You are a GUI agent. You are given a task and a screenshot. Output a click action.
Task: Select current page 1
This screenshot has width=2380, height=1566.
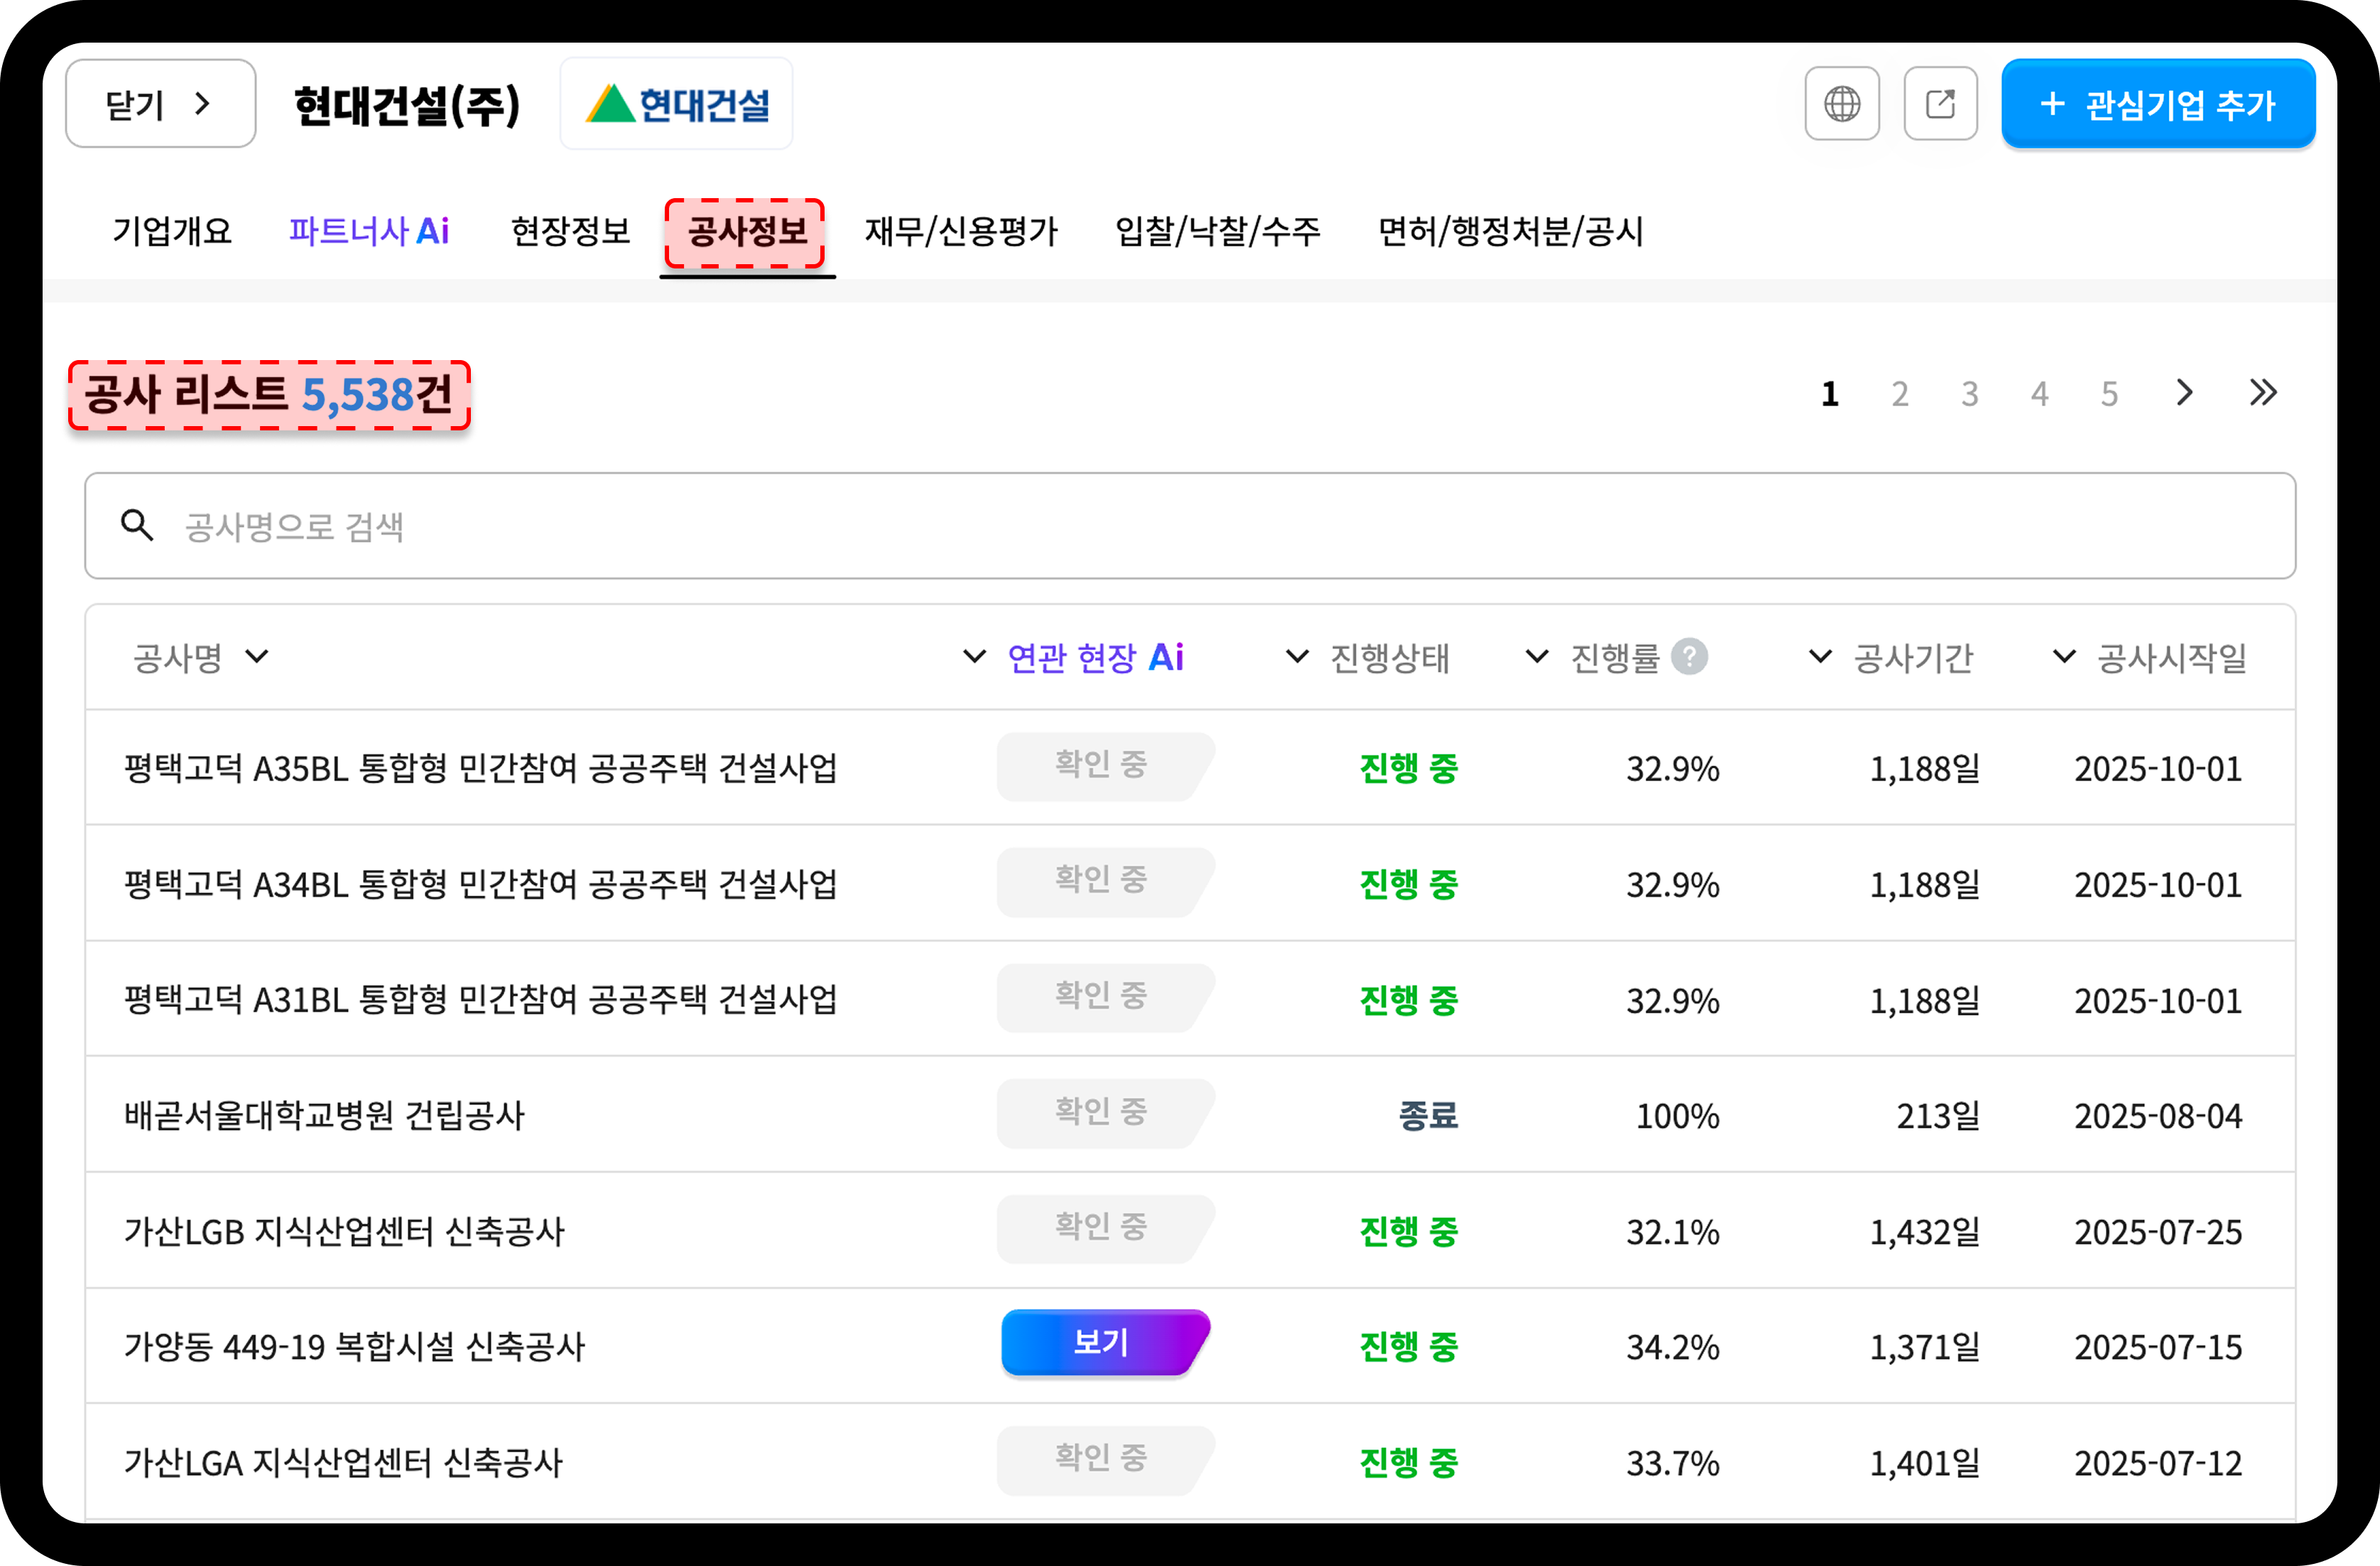point(1830,394)
